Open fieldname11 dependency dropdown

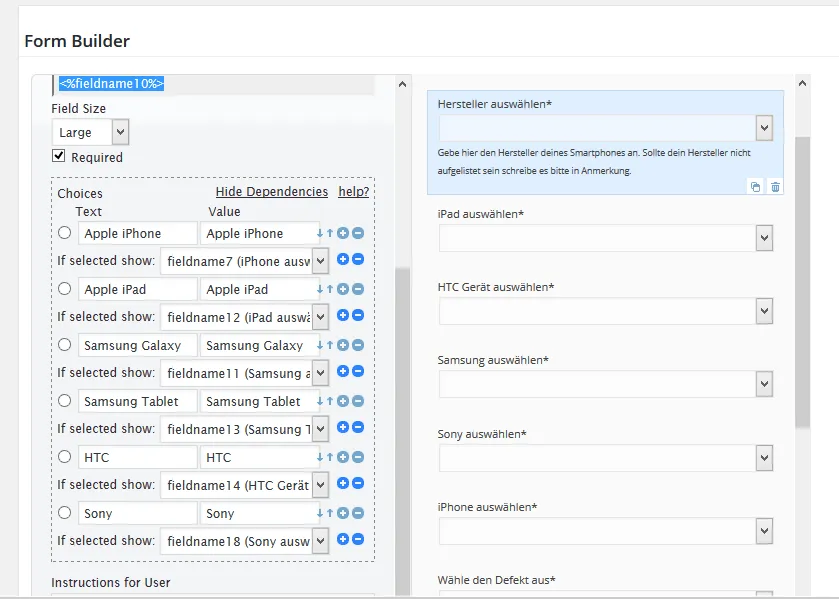tap(245, 373)
